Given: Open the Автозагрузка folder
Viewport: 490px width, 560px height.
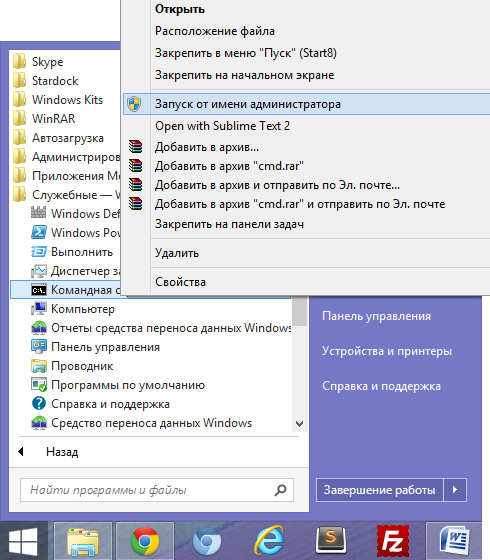Looking at the screenshot, I should [x=58, y=138].
